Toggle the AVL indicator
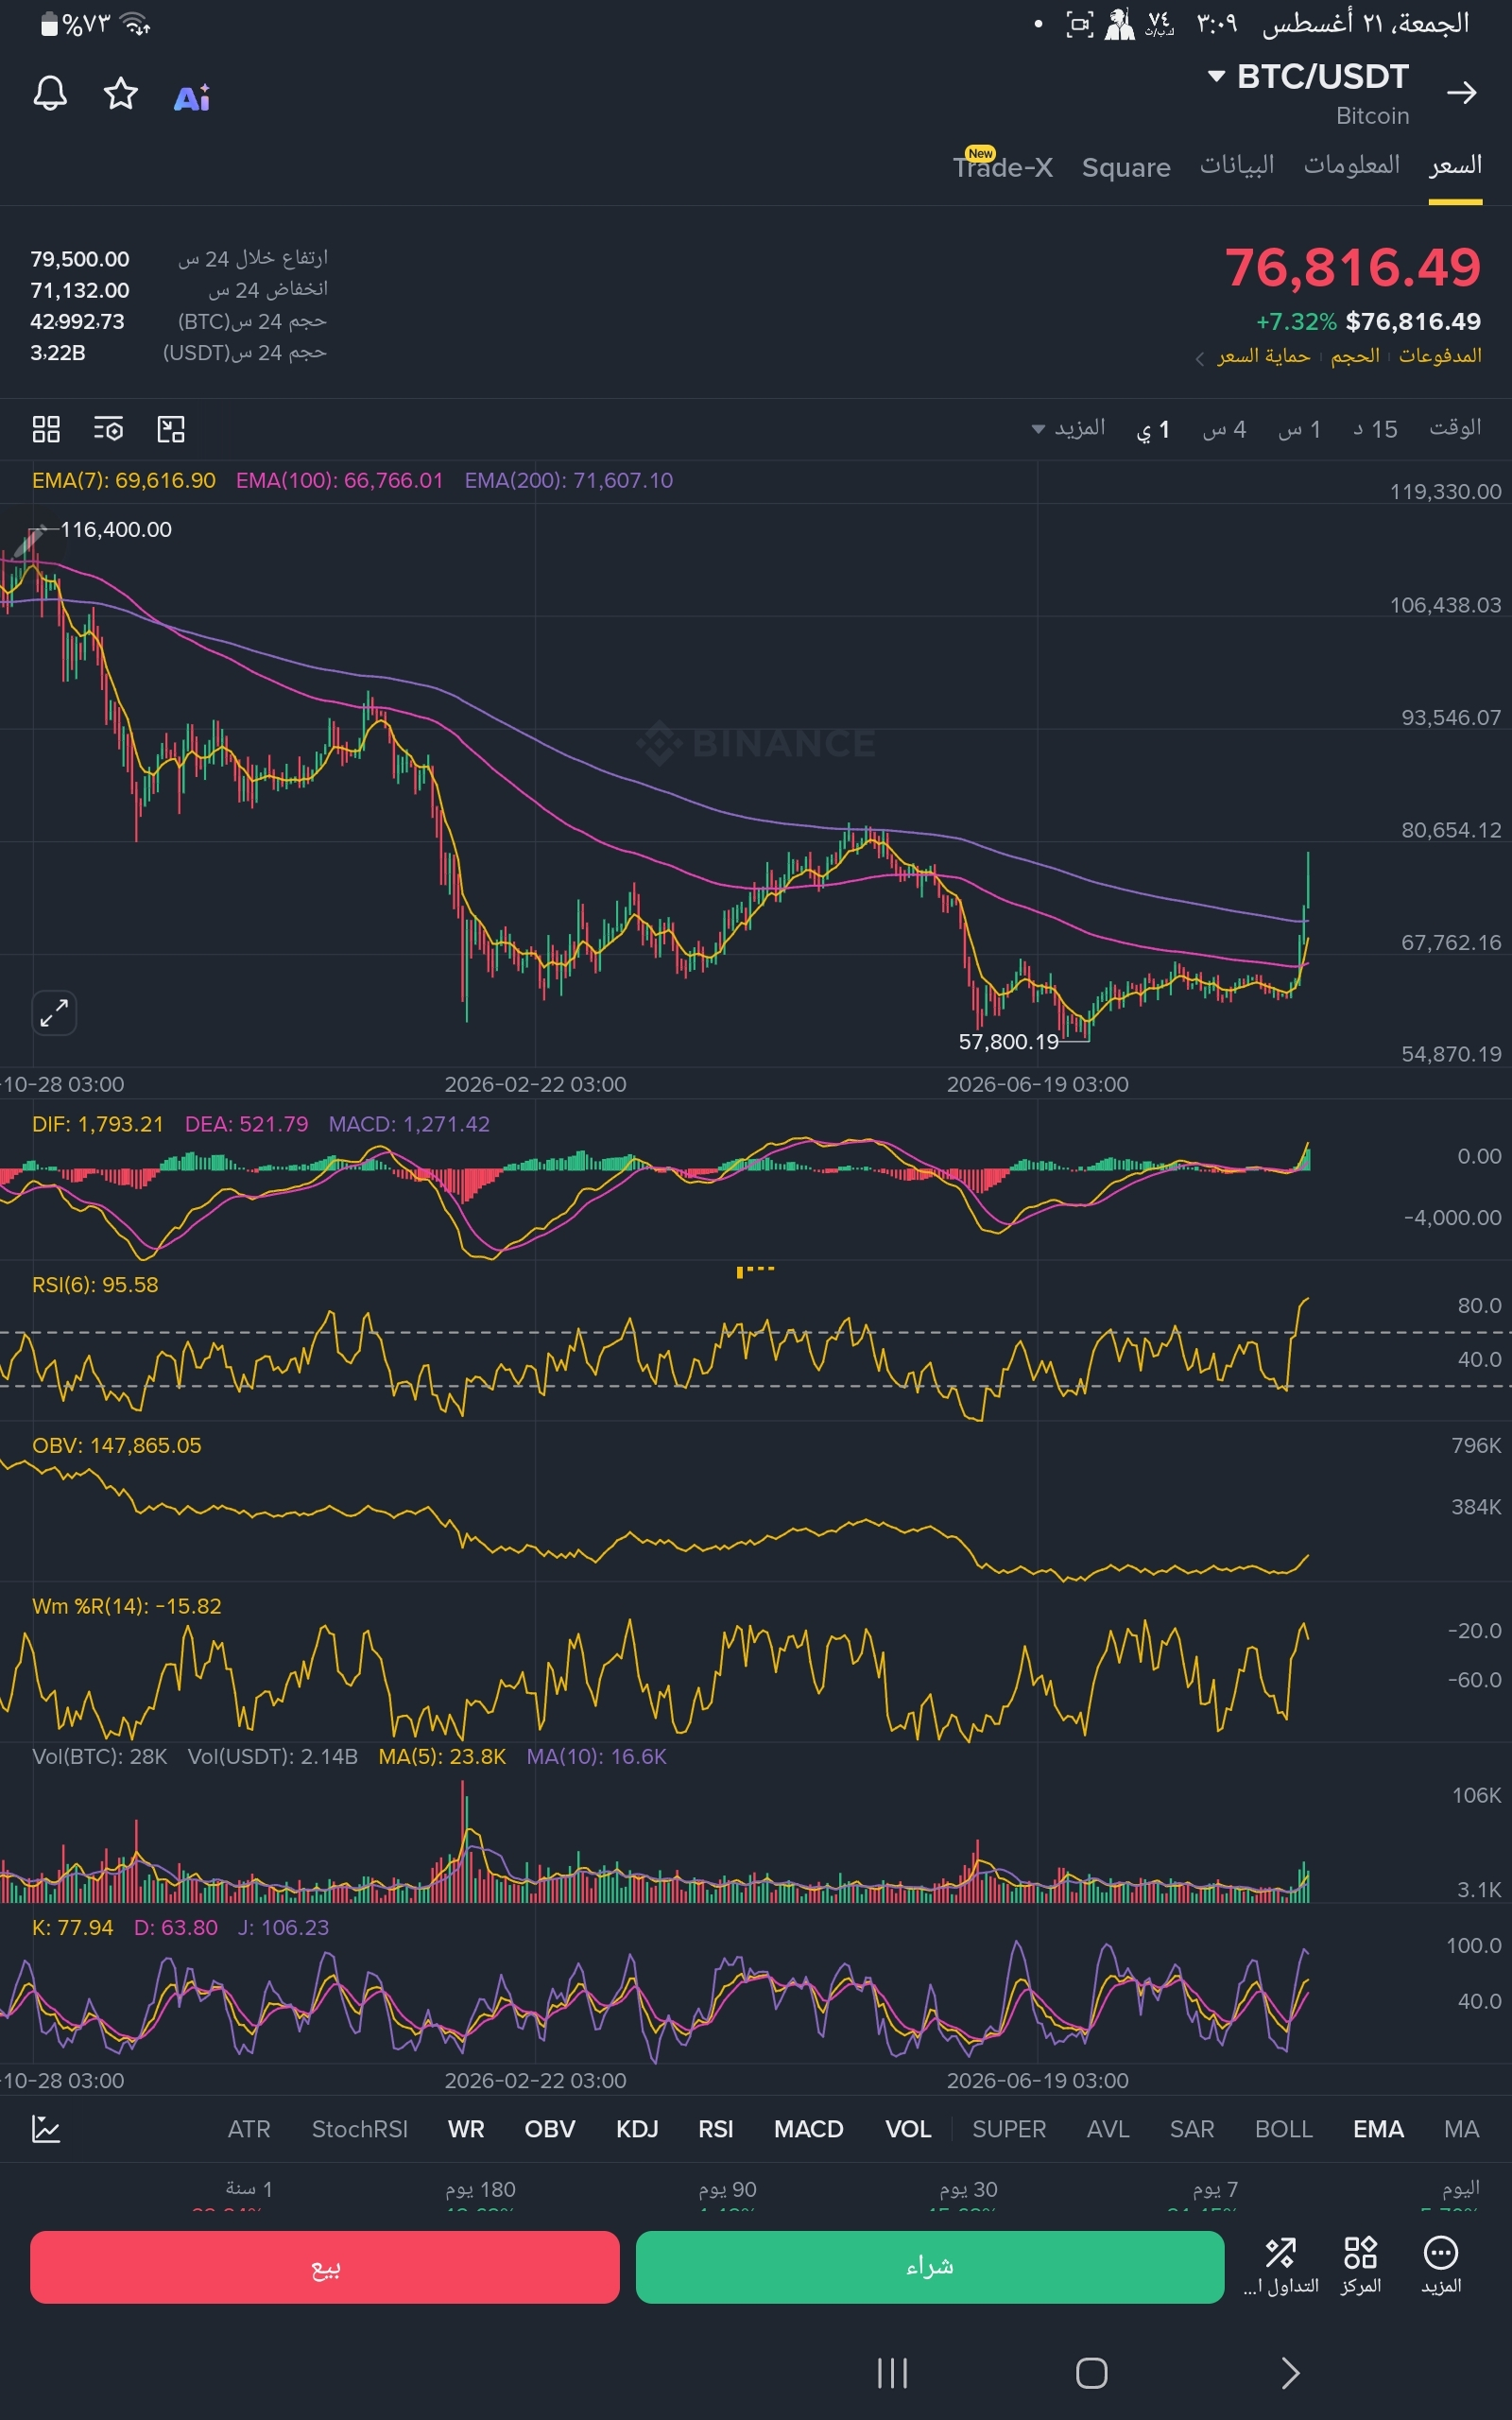Viewport: 1512px width, 2420px height. coord(1108,2129)
